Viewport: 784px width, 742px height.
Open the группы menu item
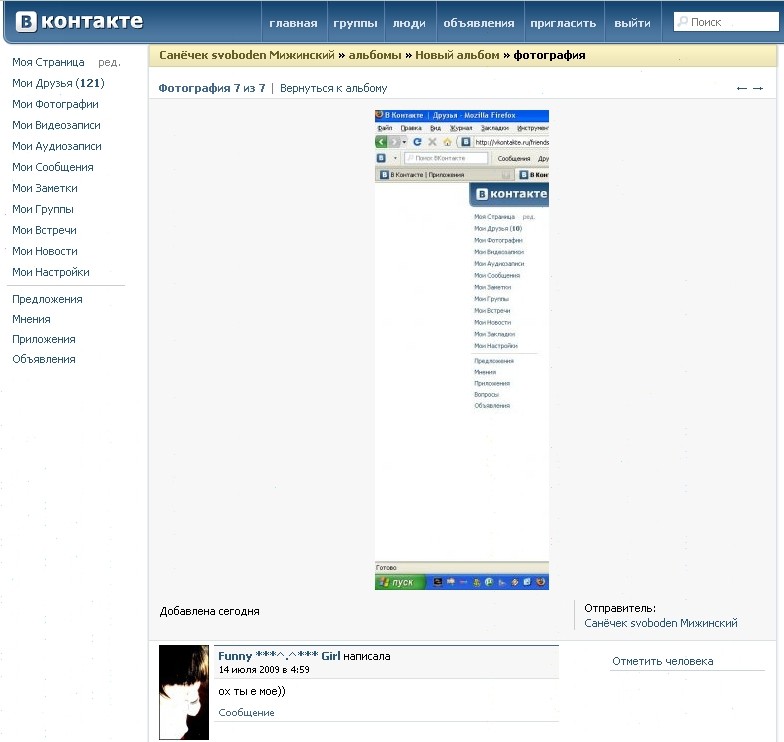pos(356,23)
